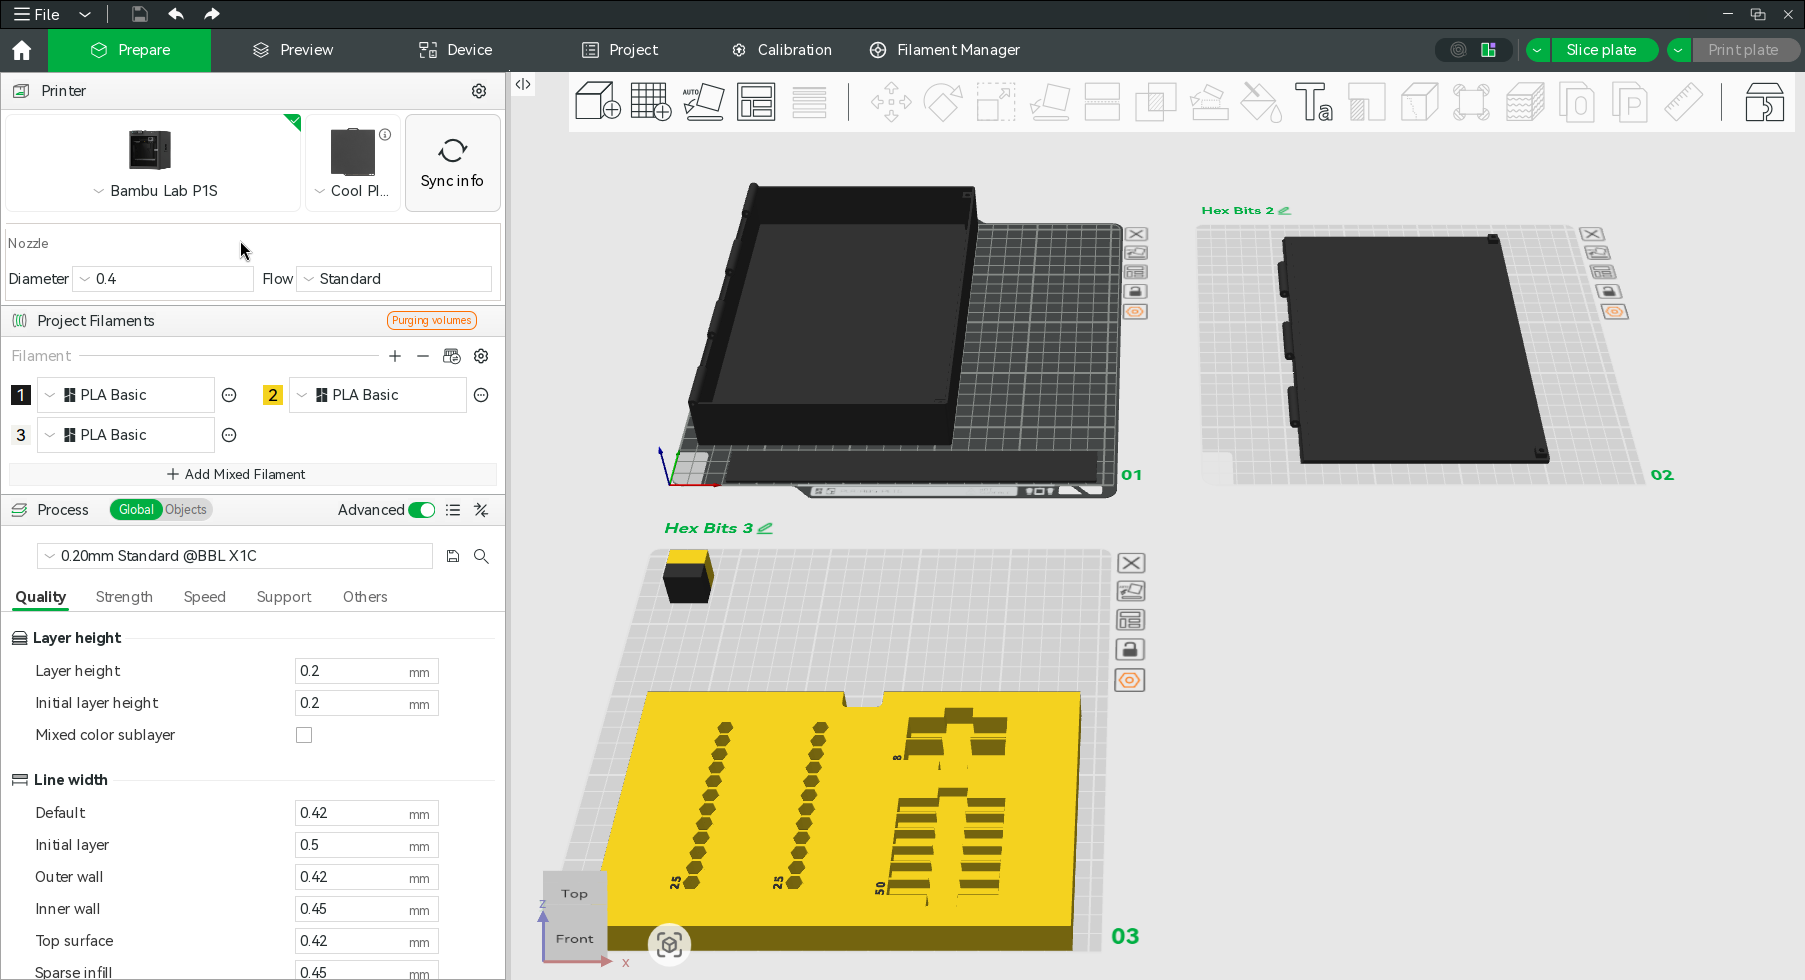This screenshot has width=1805, height=980.
Task: Click filament settings gear icon
Action: pos(481,356)
